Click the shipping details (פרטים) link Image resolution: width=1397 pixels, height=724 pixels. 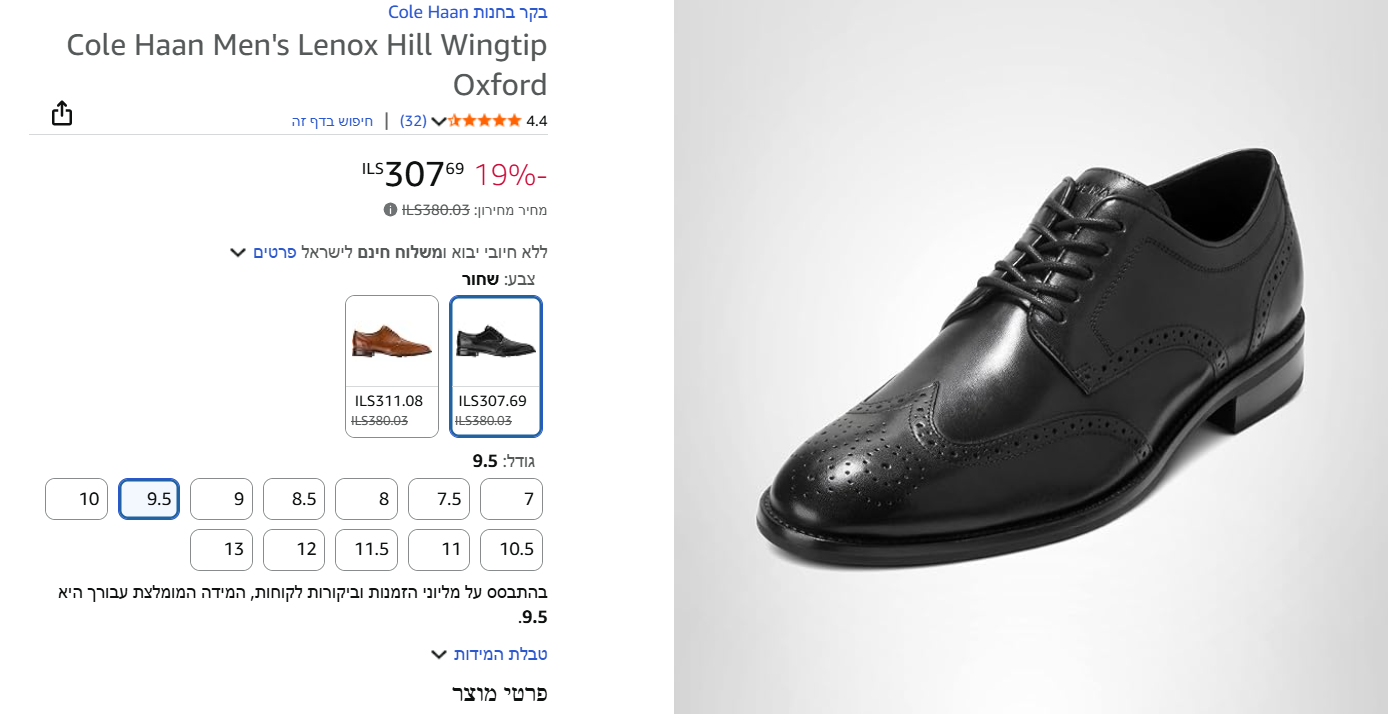click(x=274, y=252)
